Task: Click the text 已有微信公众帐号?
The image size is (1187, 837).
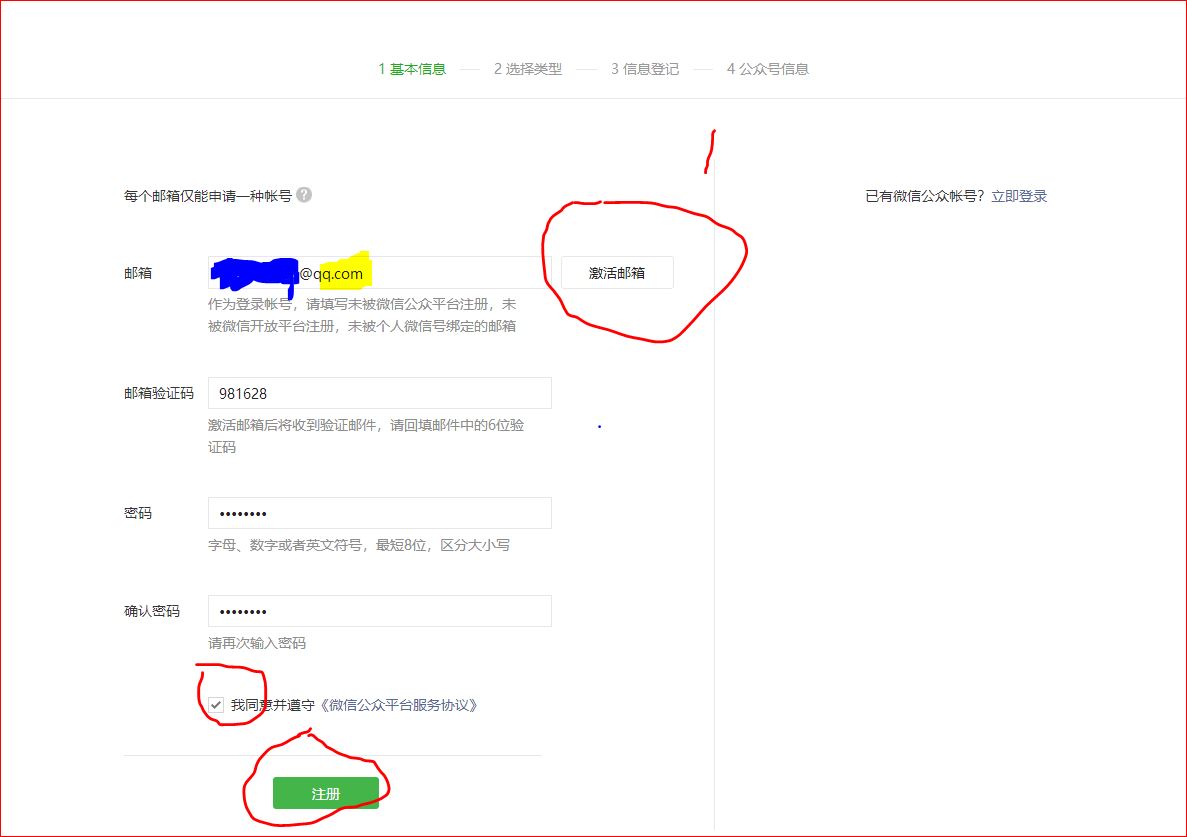Action: pos(924,196)
